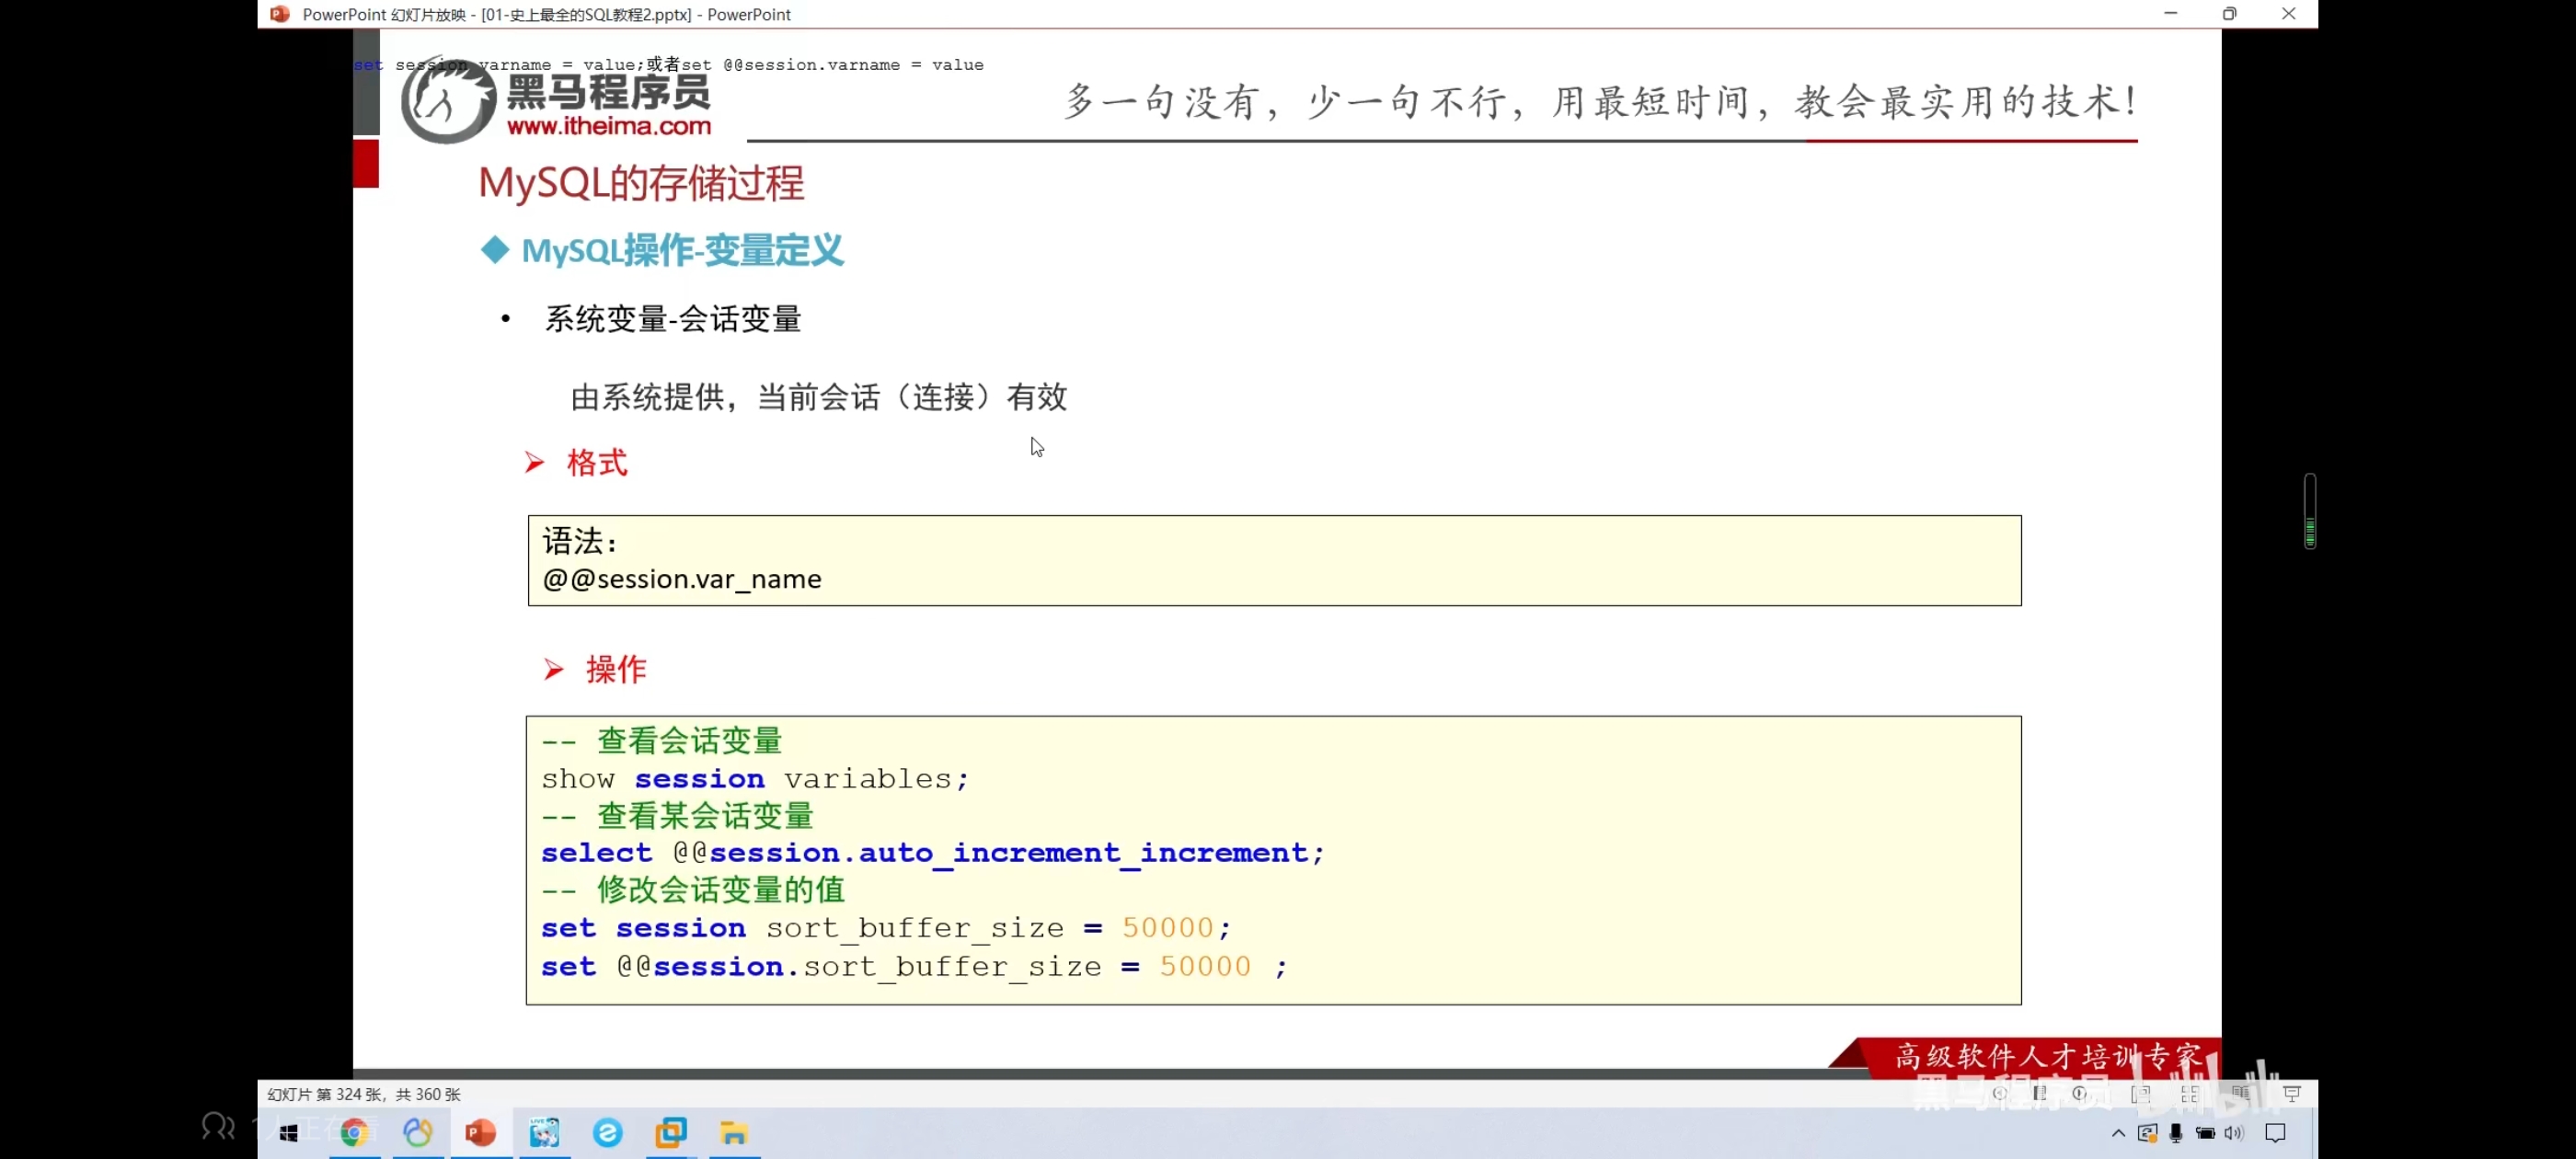Open the slide menu icon in status bar

click(x=2039, y=1094)
